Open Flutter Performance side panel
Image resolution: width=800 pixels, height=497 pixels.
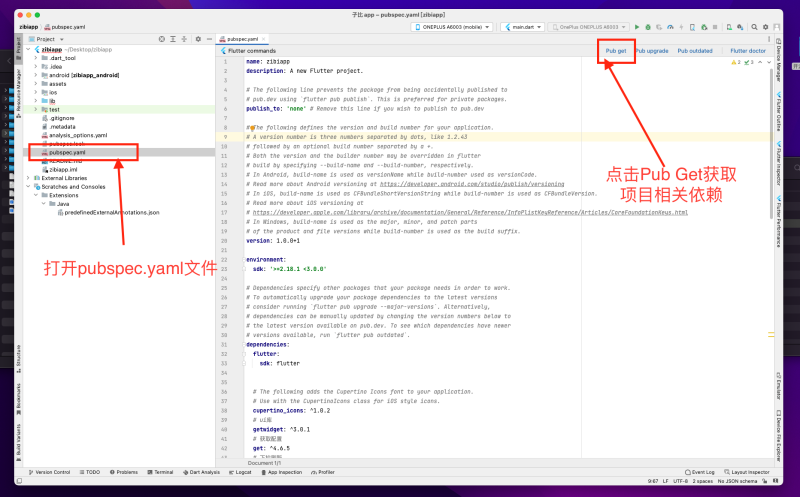tap(779, 221)
